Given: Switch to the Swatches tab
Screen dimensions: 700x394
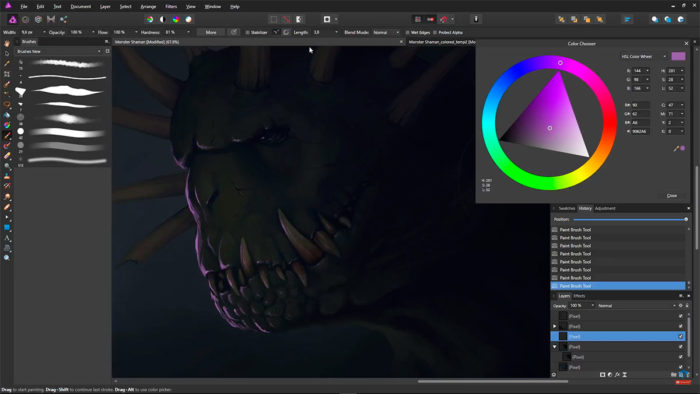Looking at the screenshot, I should tap(567, 208).
